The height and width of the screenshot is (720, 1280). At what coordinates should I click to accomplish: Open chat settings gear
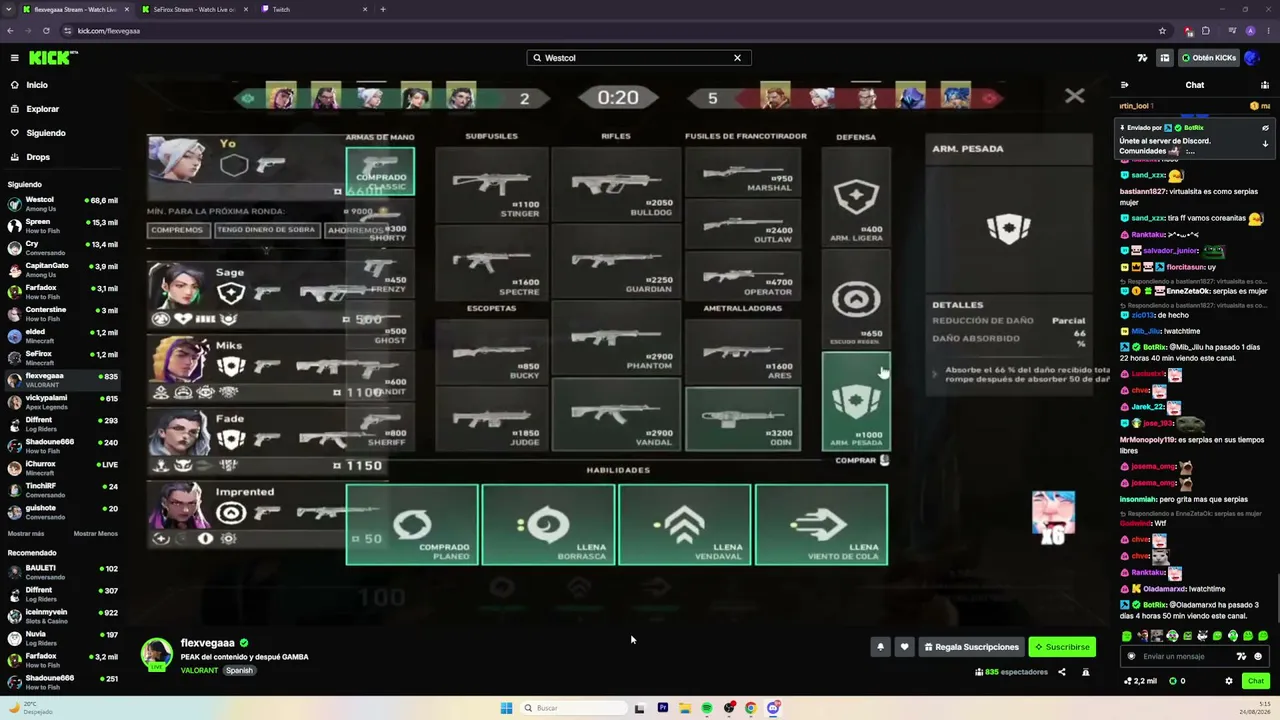click(1229, 681)
